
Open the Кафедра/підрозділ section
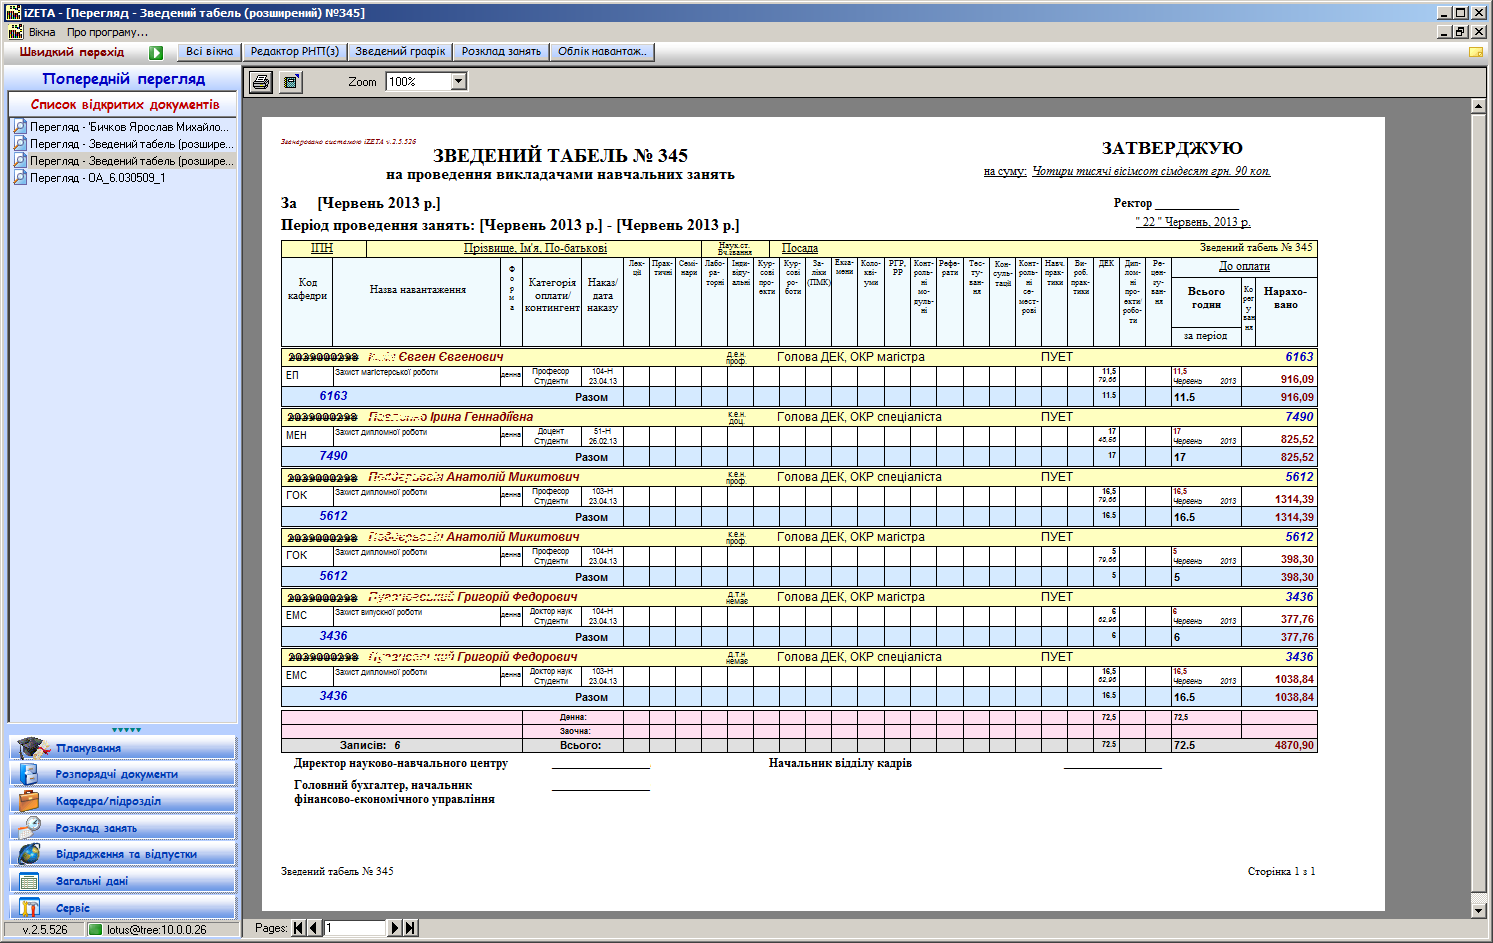click(123, 801)
